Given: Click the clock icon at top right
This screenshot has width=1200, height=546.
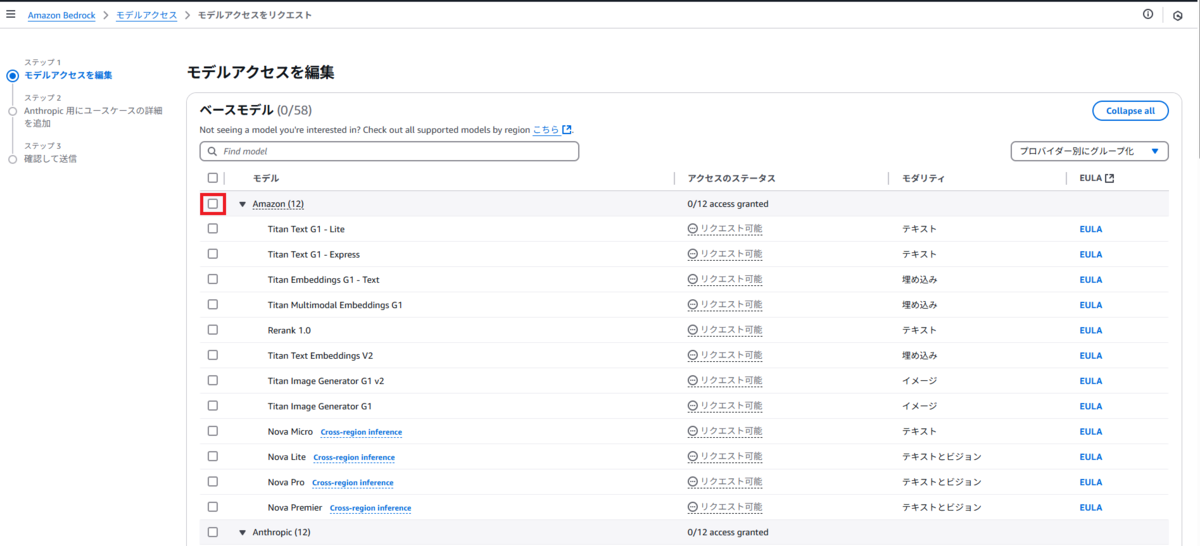Looking at the screenshot, I should (1178, 16).
